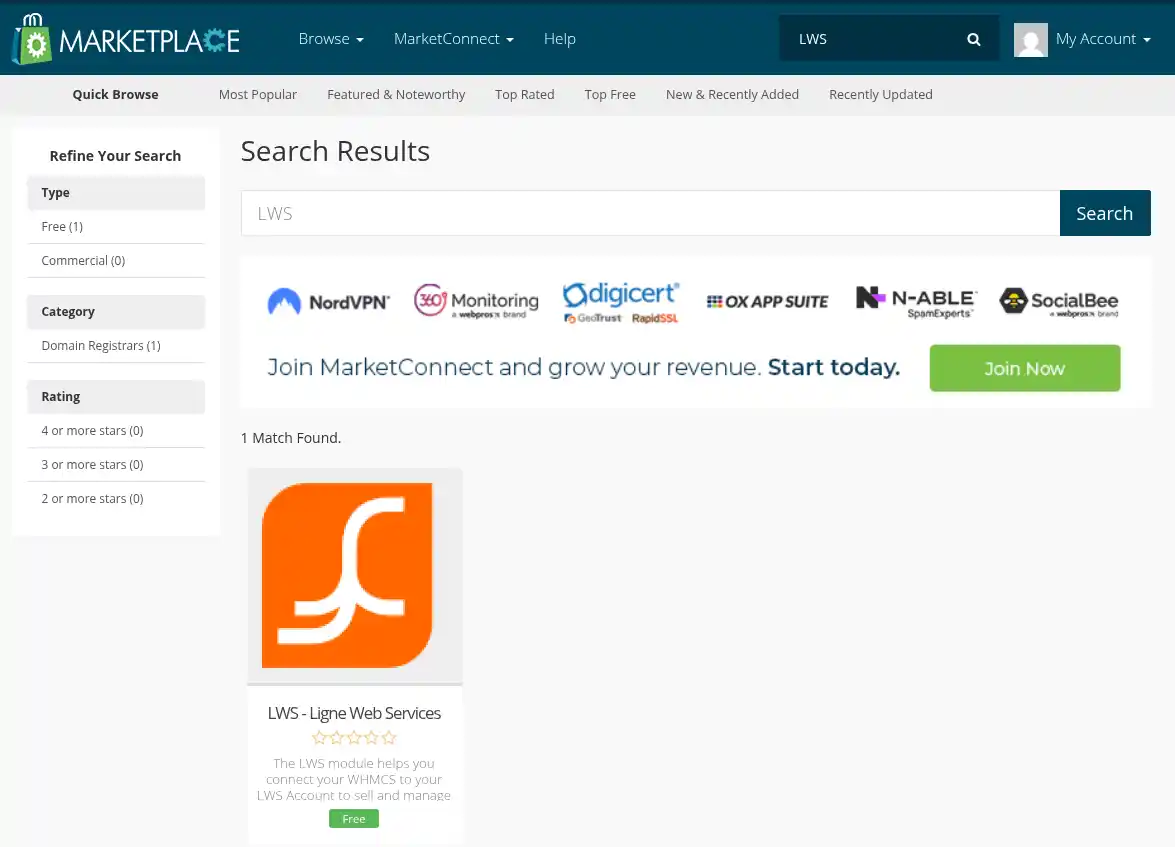
Task: Filter results by Free type
Action: point(116,226)
